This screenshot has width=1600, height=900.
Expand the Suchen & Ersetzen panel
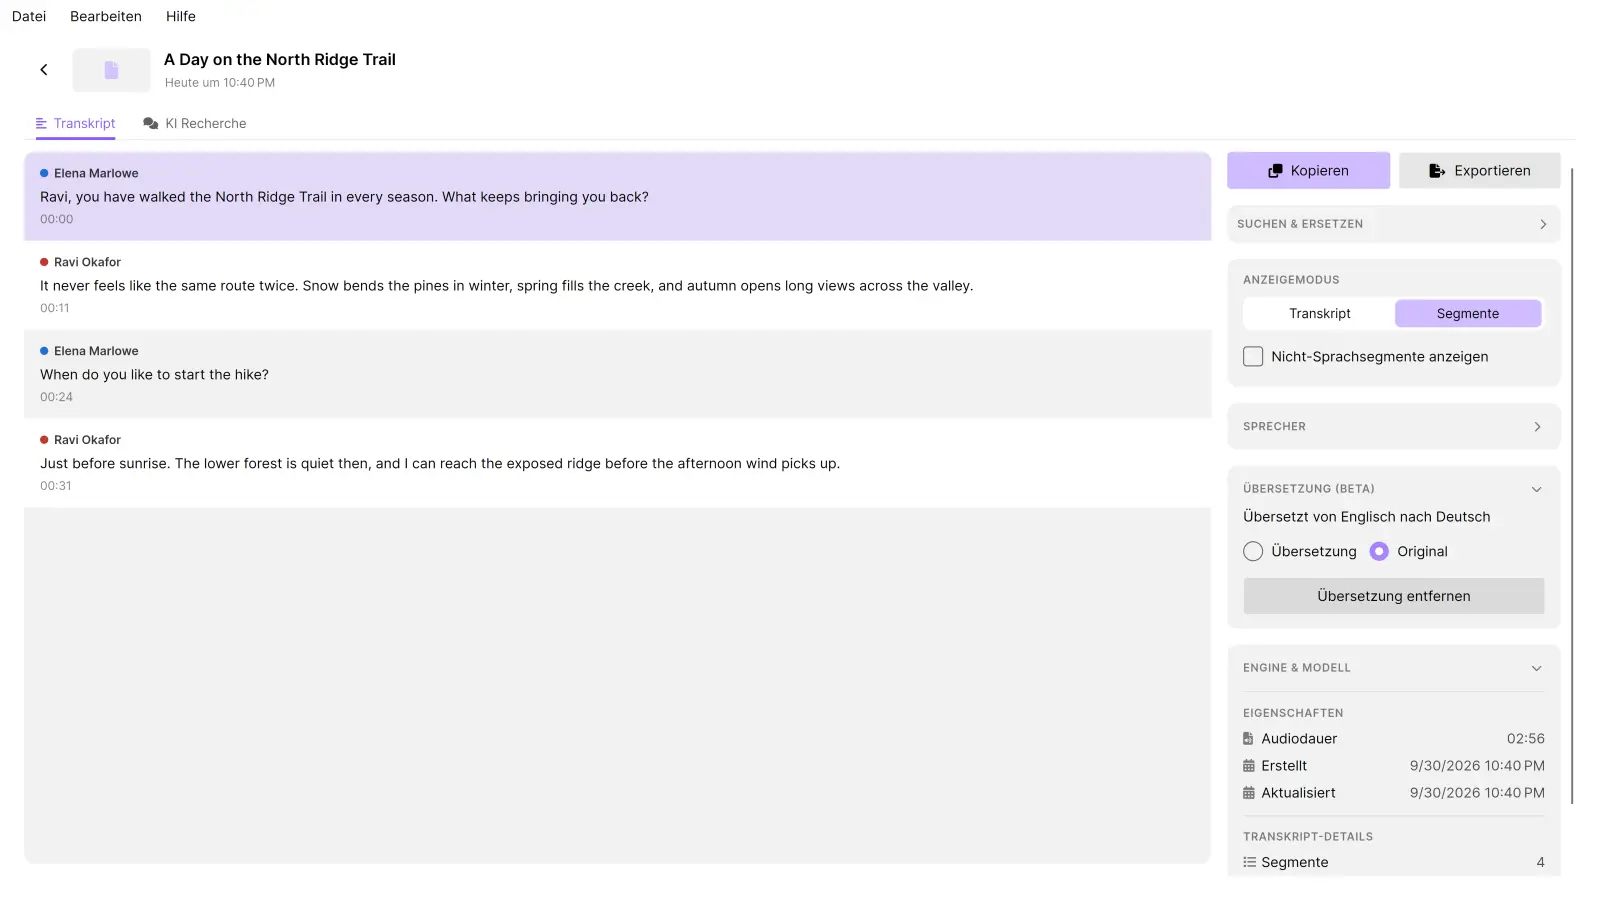[x=1393, y=224]
